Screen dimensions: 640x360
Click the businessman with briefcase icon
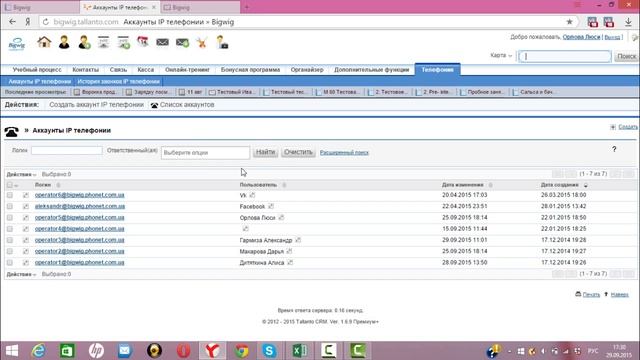[222, 42]
